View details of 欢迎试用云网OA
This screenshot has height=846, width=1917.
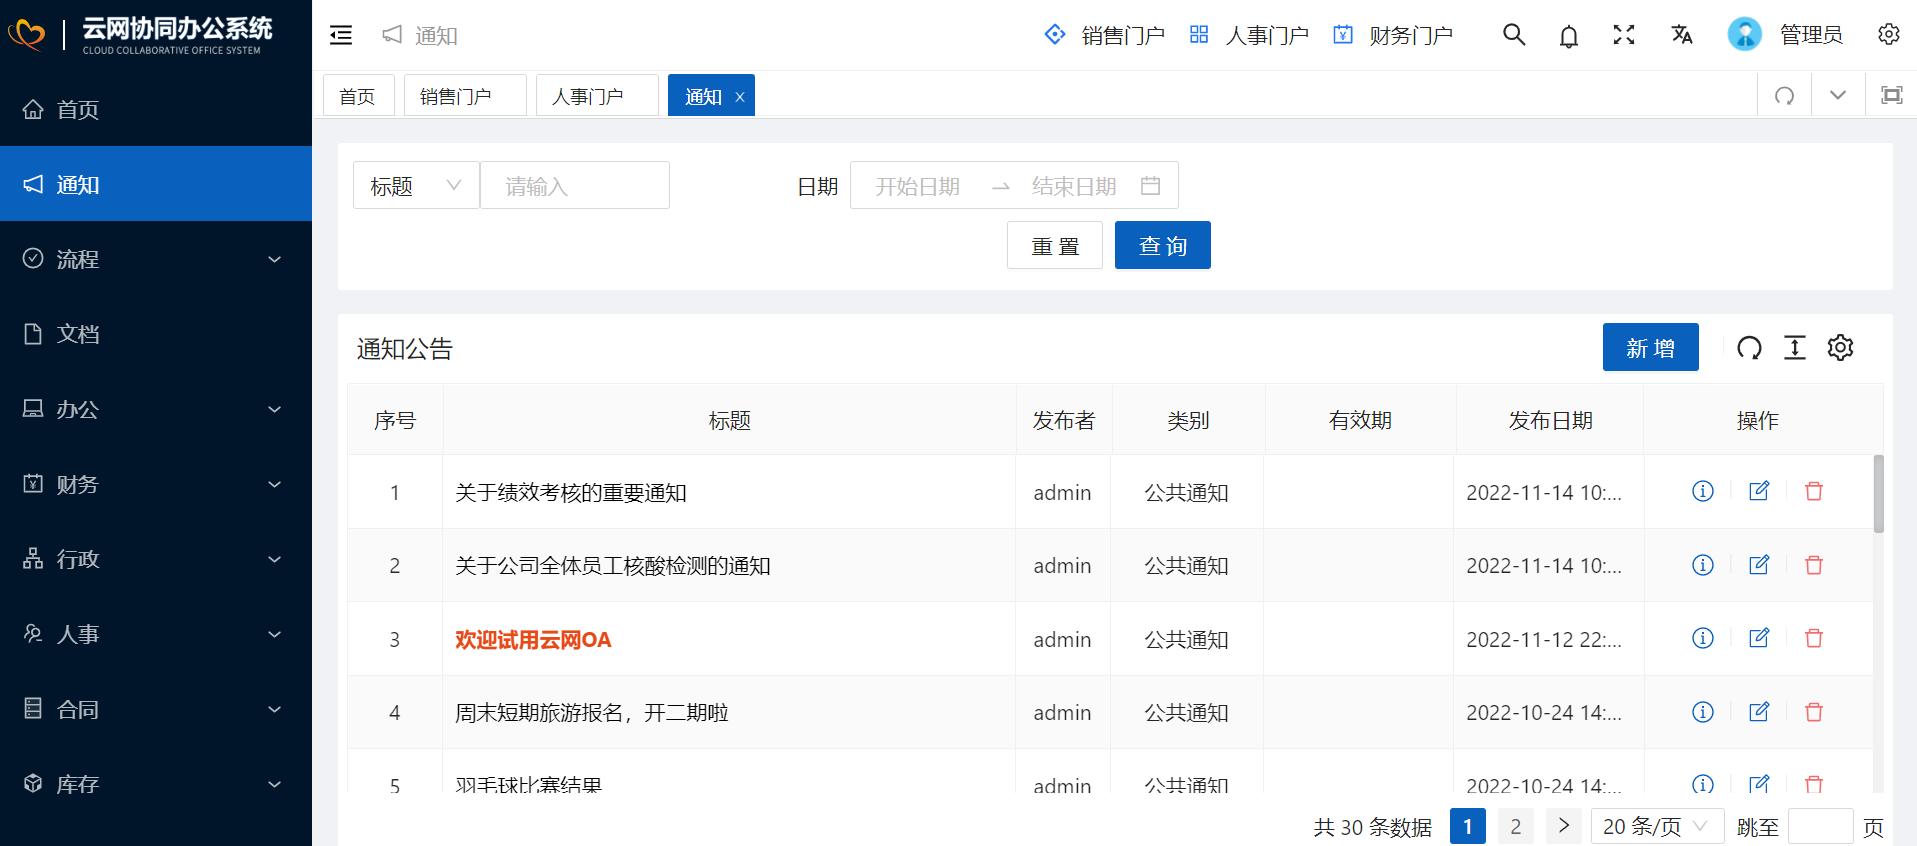coord(1702,638)
